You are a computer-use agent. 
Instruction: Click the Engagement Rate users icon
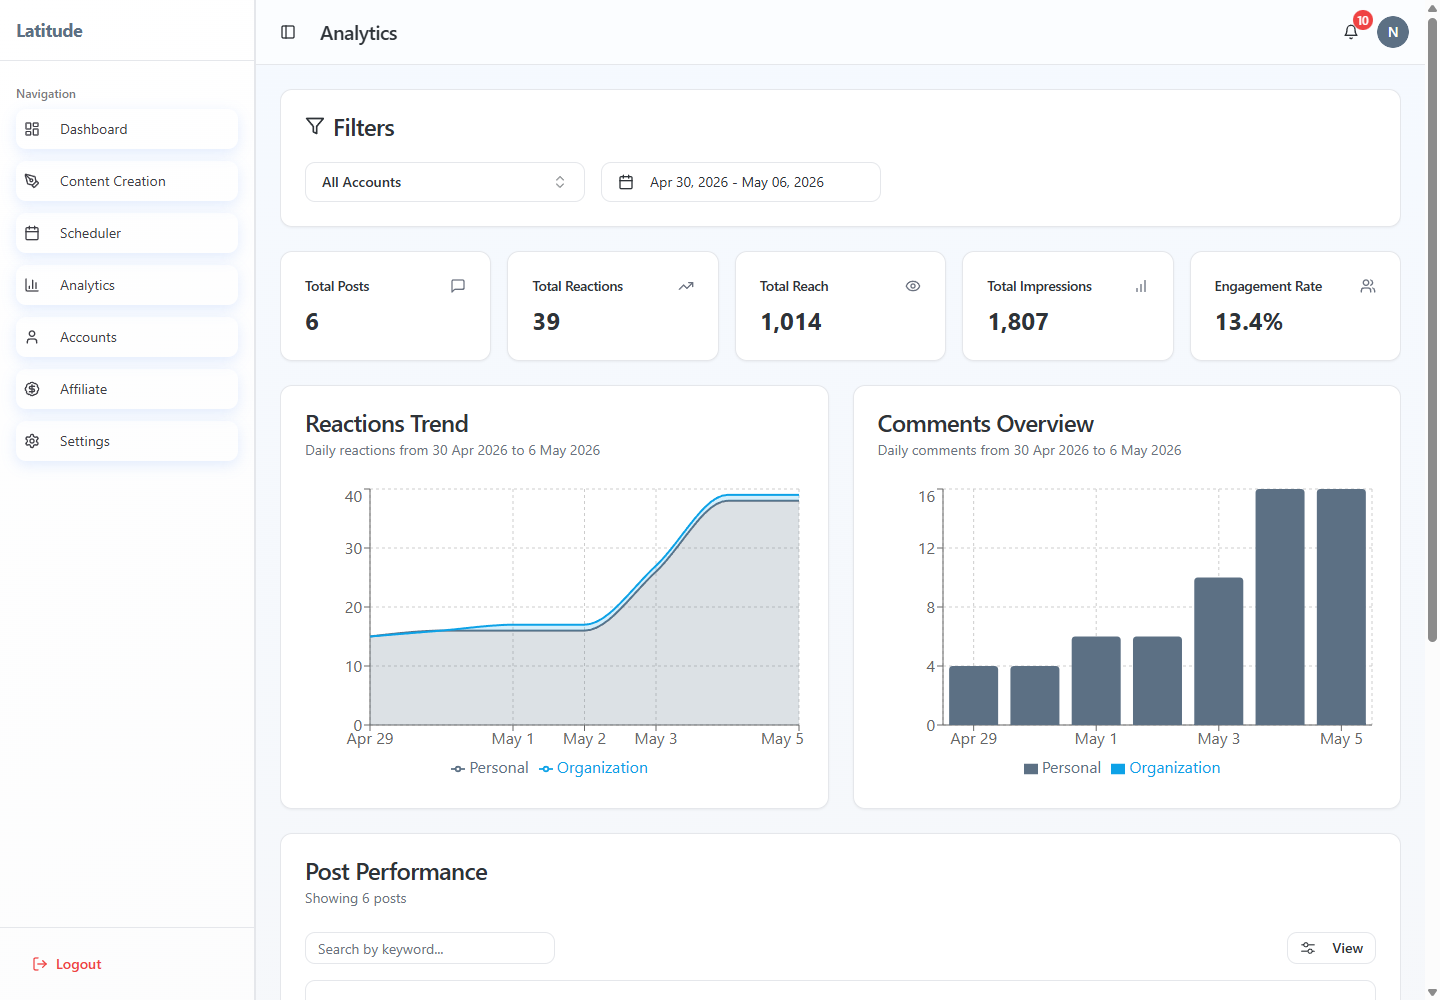pos(1368,286)
